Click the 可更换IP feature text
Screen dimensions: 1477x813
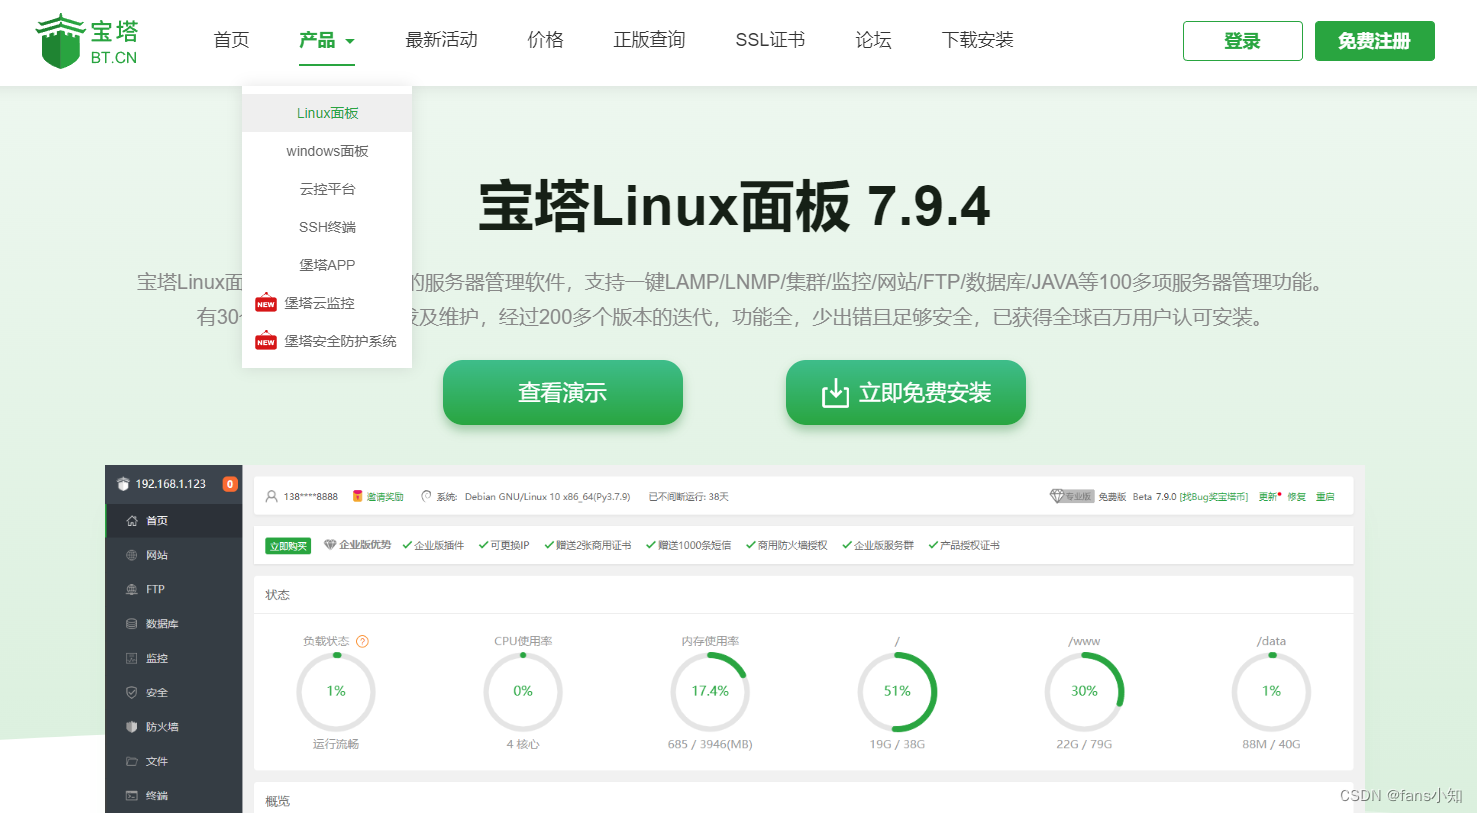(510, 546)
